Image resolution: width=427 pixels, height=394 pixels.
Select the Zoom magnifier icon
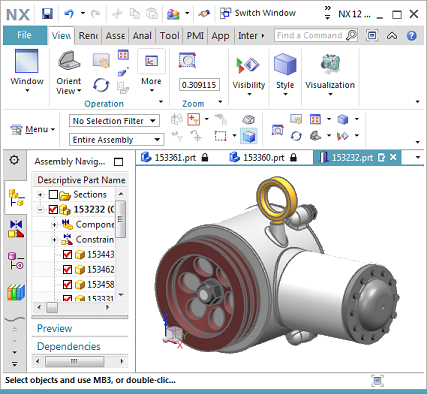coord(187,61)
